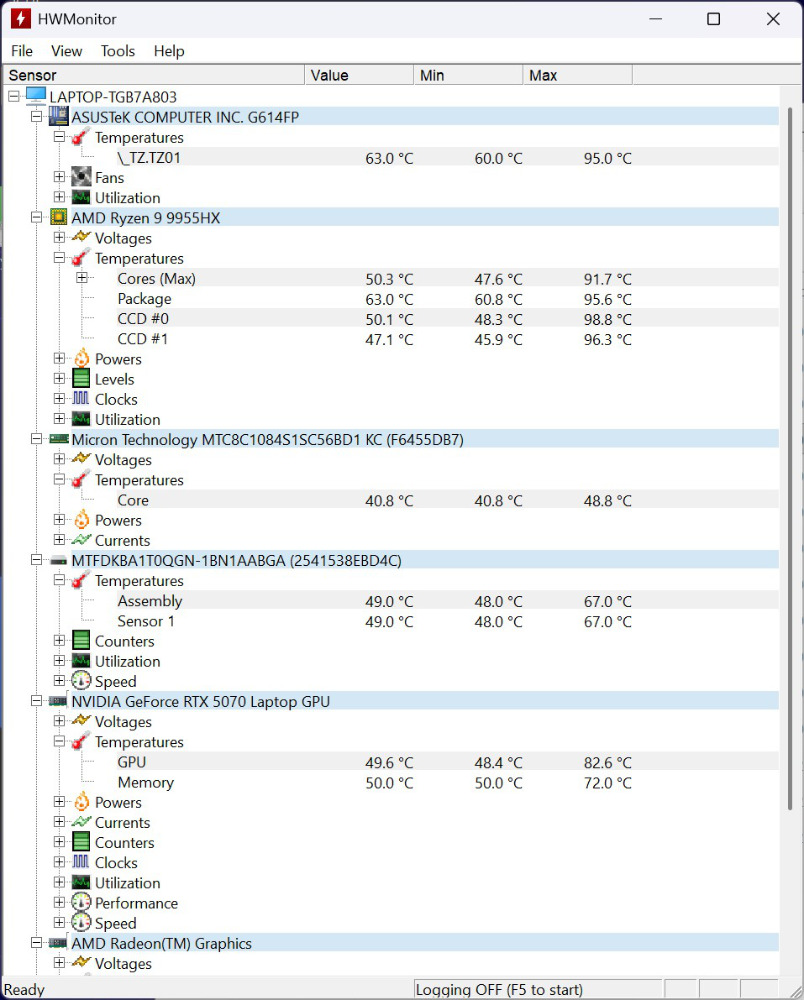
Task: Collapse the AMD Radeon(TM) Graphics node
Action: [x=36, y=943]
